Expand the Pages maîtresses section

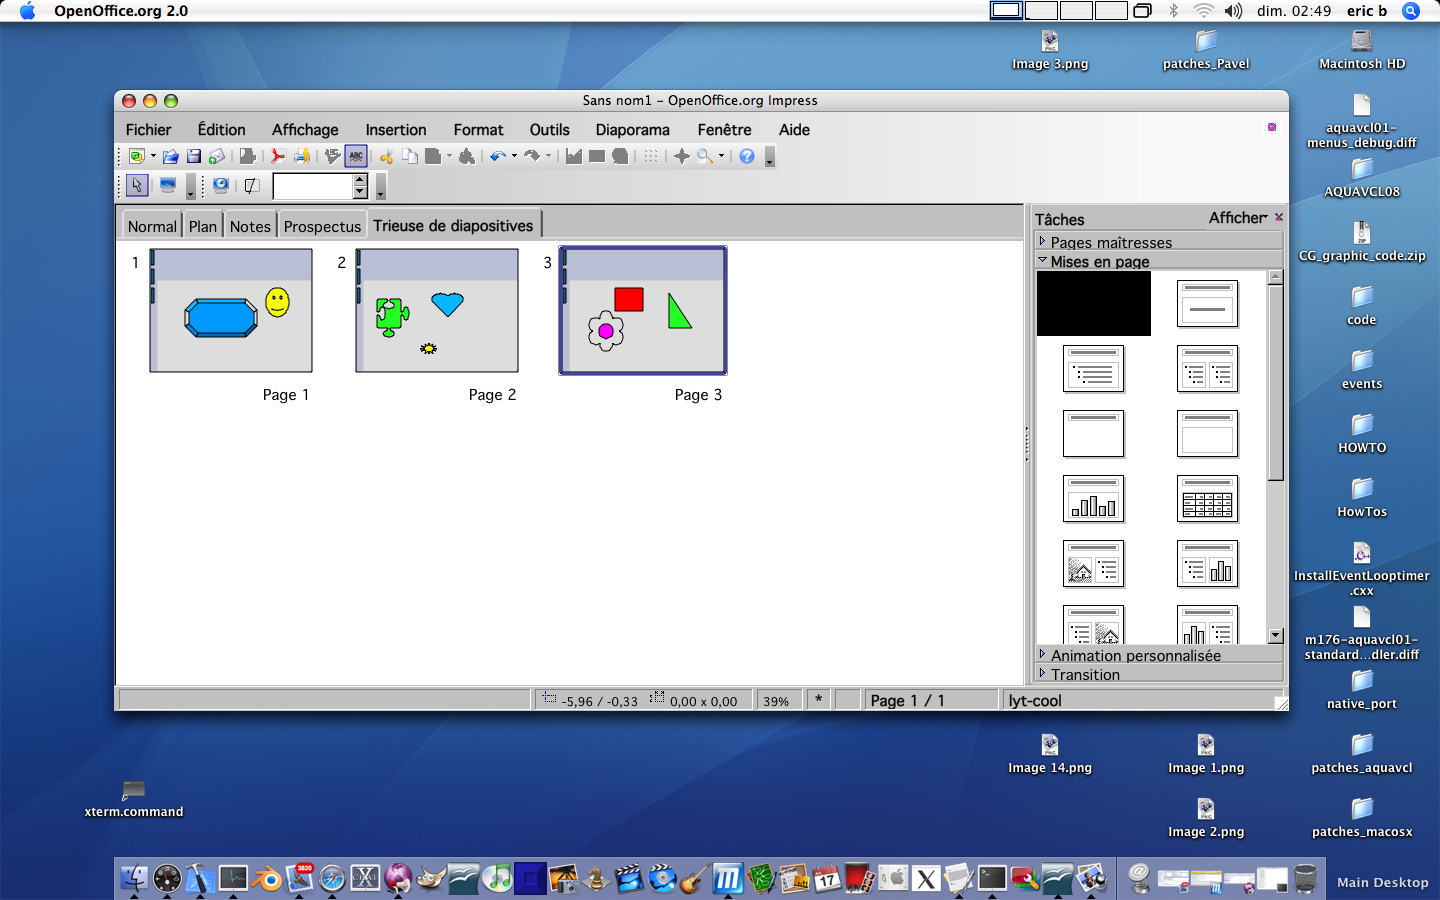point(1159,242)
